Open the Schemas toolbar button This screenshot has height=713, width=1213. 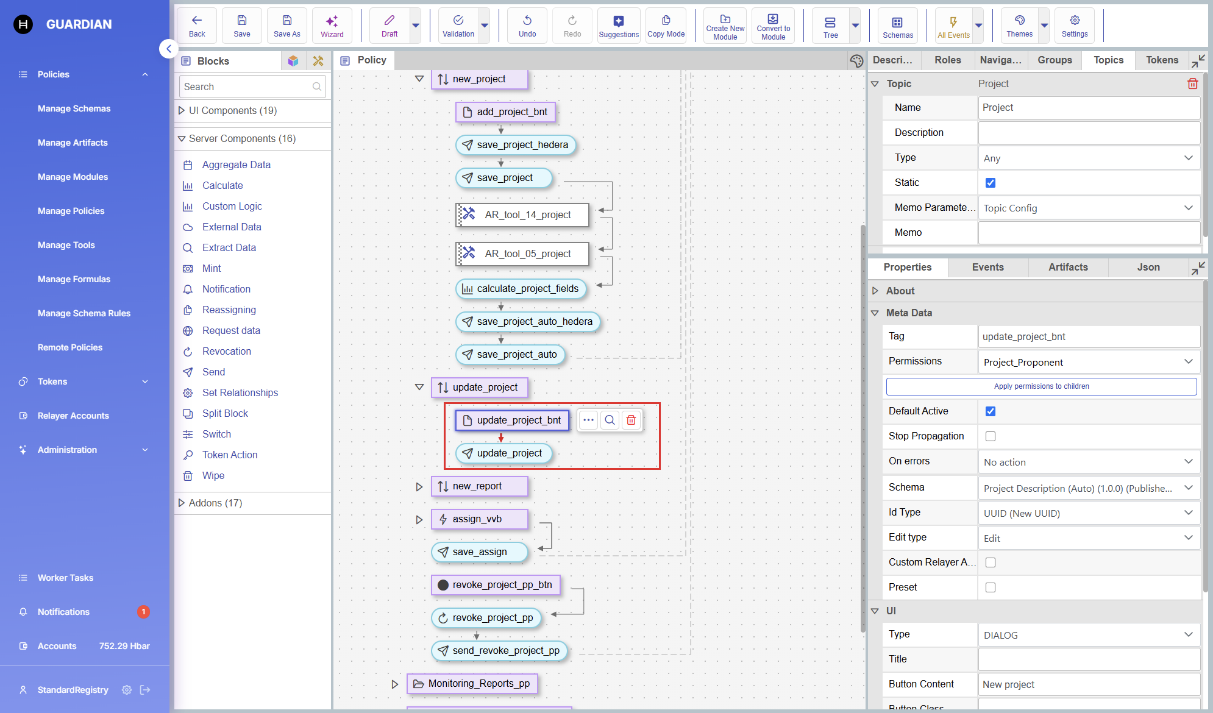pyautogui.click(x=897, y=24)
